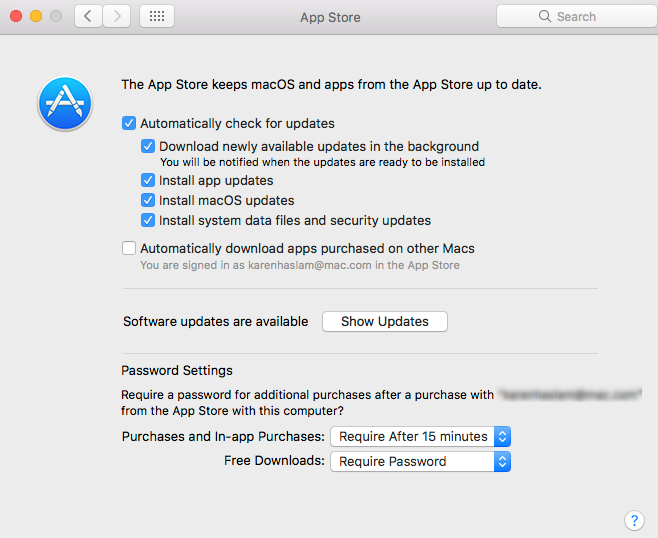This screenshot has width=658, height=538.
Task: Close the App Store preferences window
Action: pyautogui.click(x=16, y=16)
